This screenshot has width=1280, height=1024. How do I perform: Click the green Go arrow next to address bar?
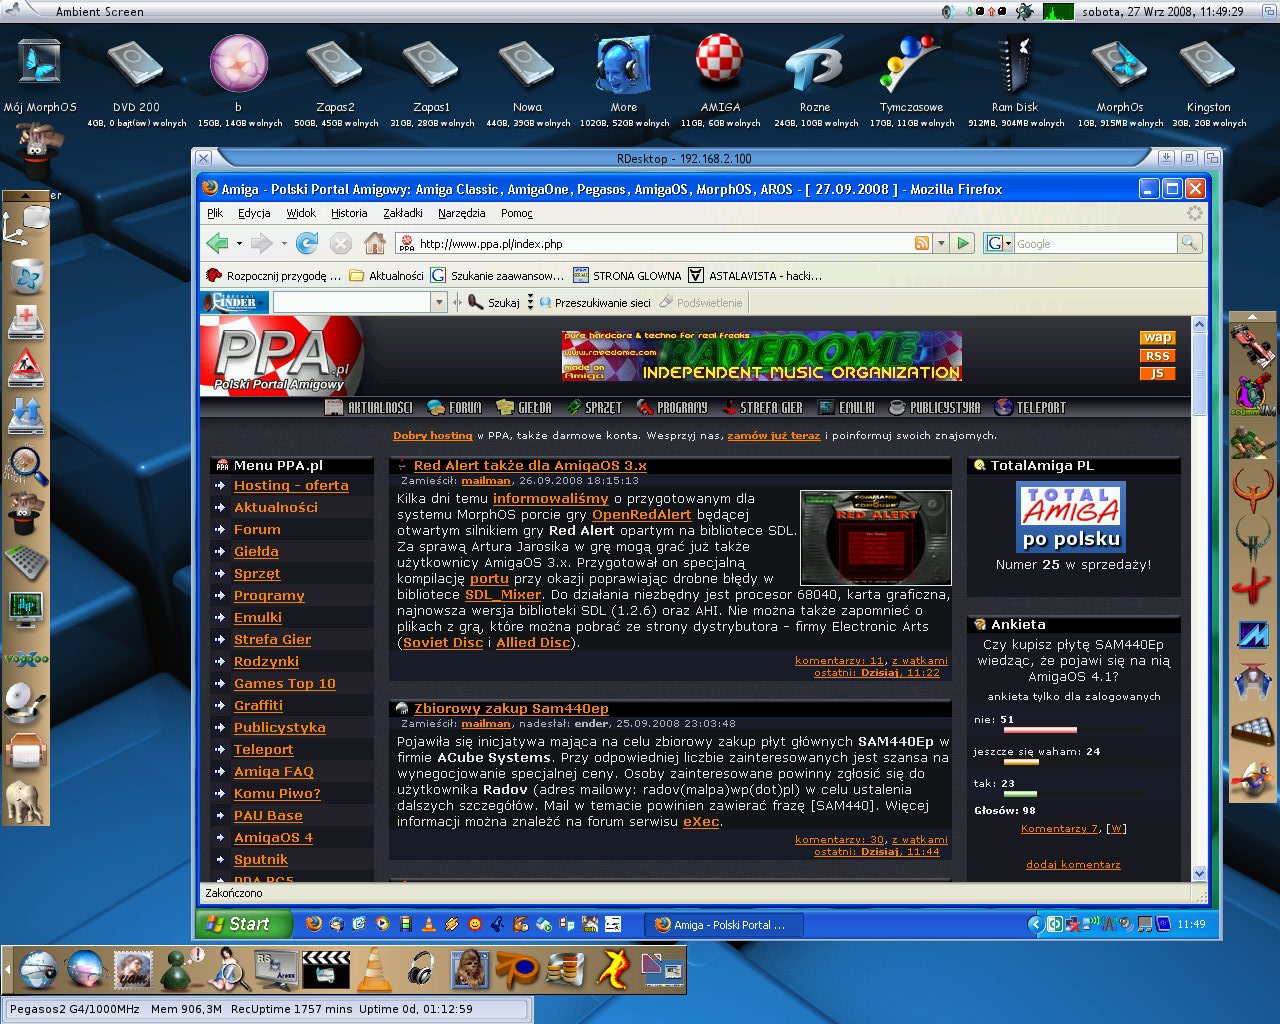[x=963, y=243]
